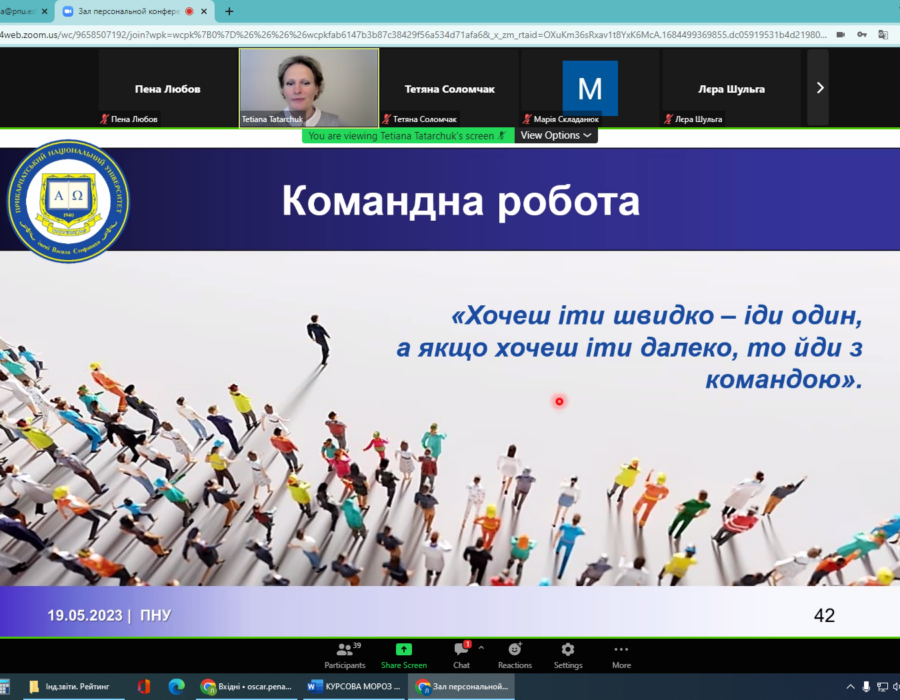The height and width of the screenshot is (700, 900).
Task: Open a new browser tab
Action: [x=229, y=11]
